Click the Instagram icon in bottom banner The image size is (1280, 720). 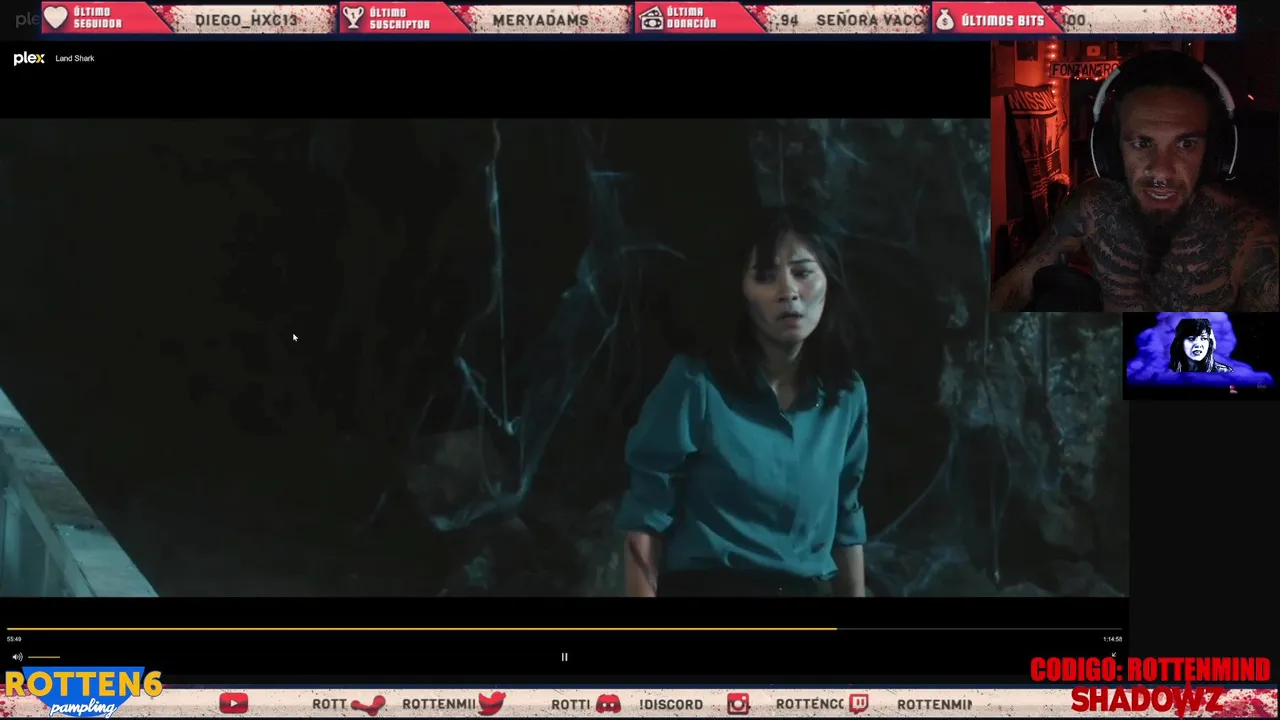tap(738, 704)
